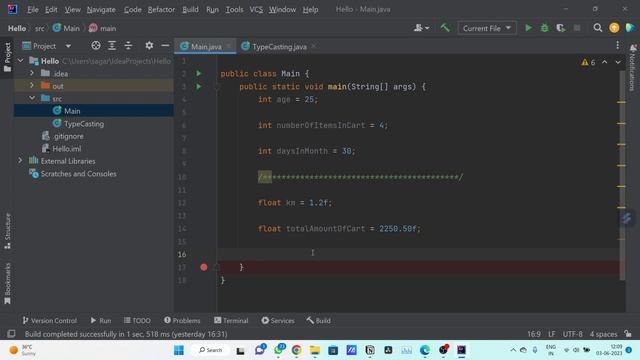Collapse the src folder
Image resolution: width=640 pixels, height=360 pixels.
[x=32, y=98]
